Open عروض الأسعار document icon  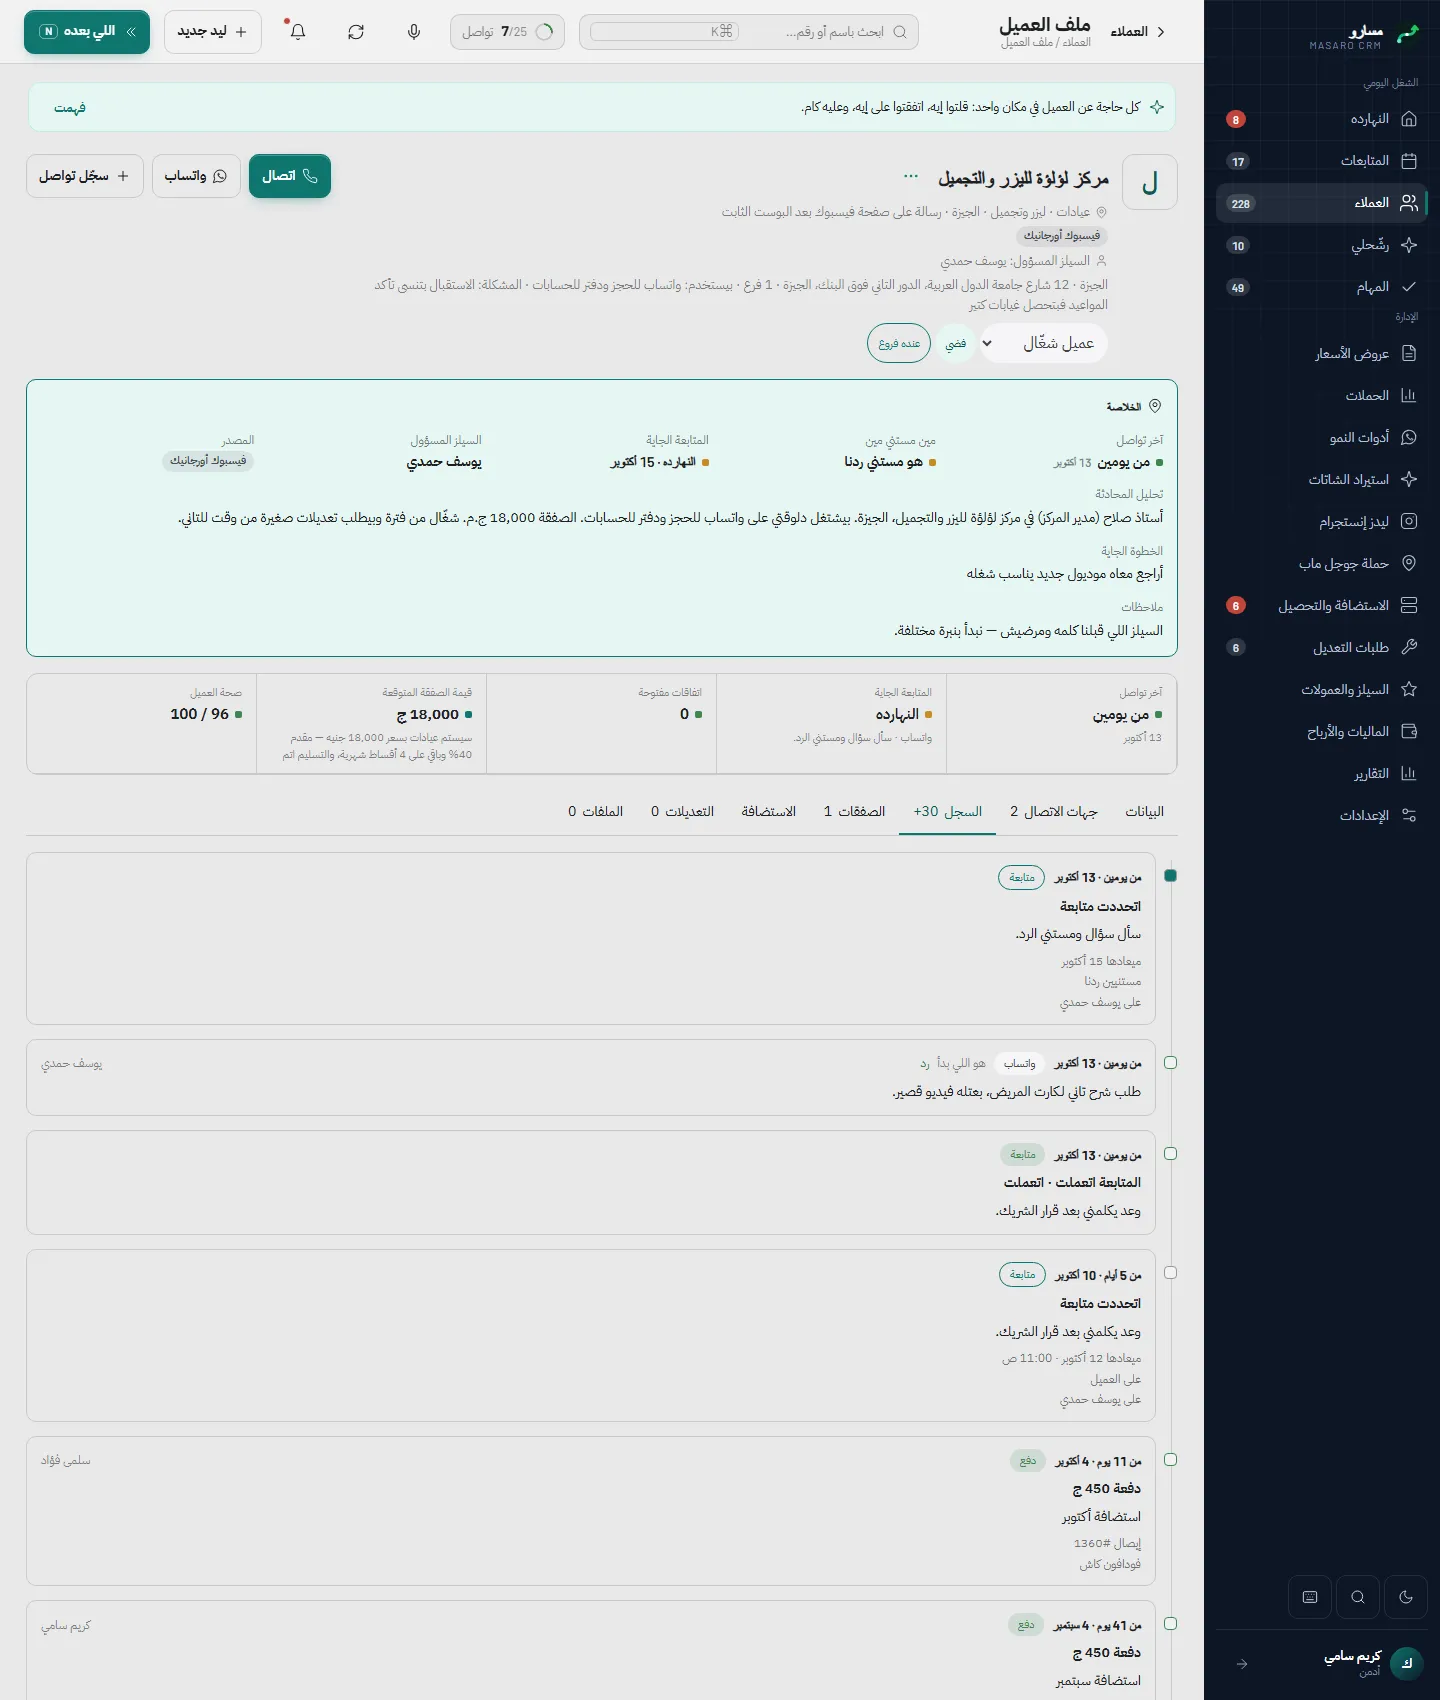[1409, 353]
